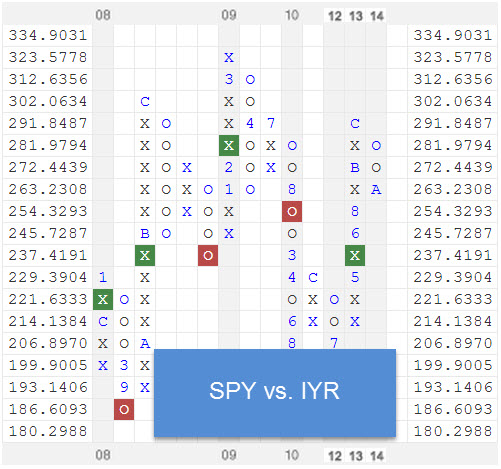The height and width of the screenshot is (469, 501).
Task: Click the C in the 291.8487 row
Action: (355, 124)
